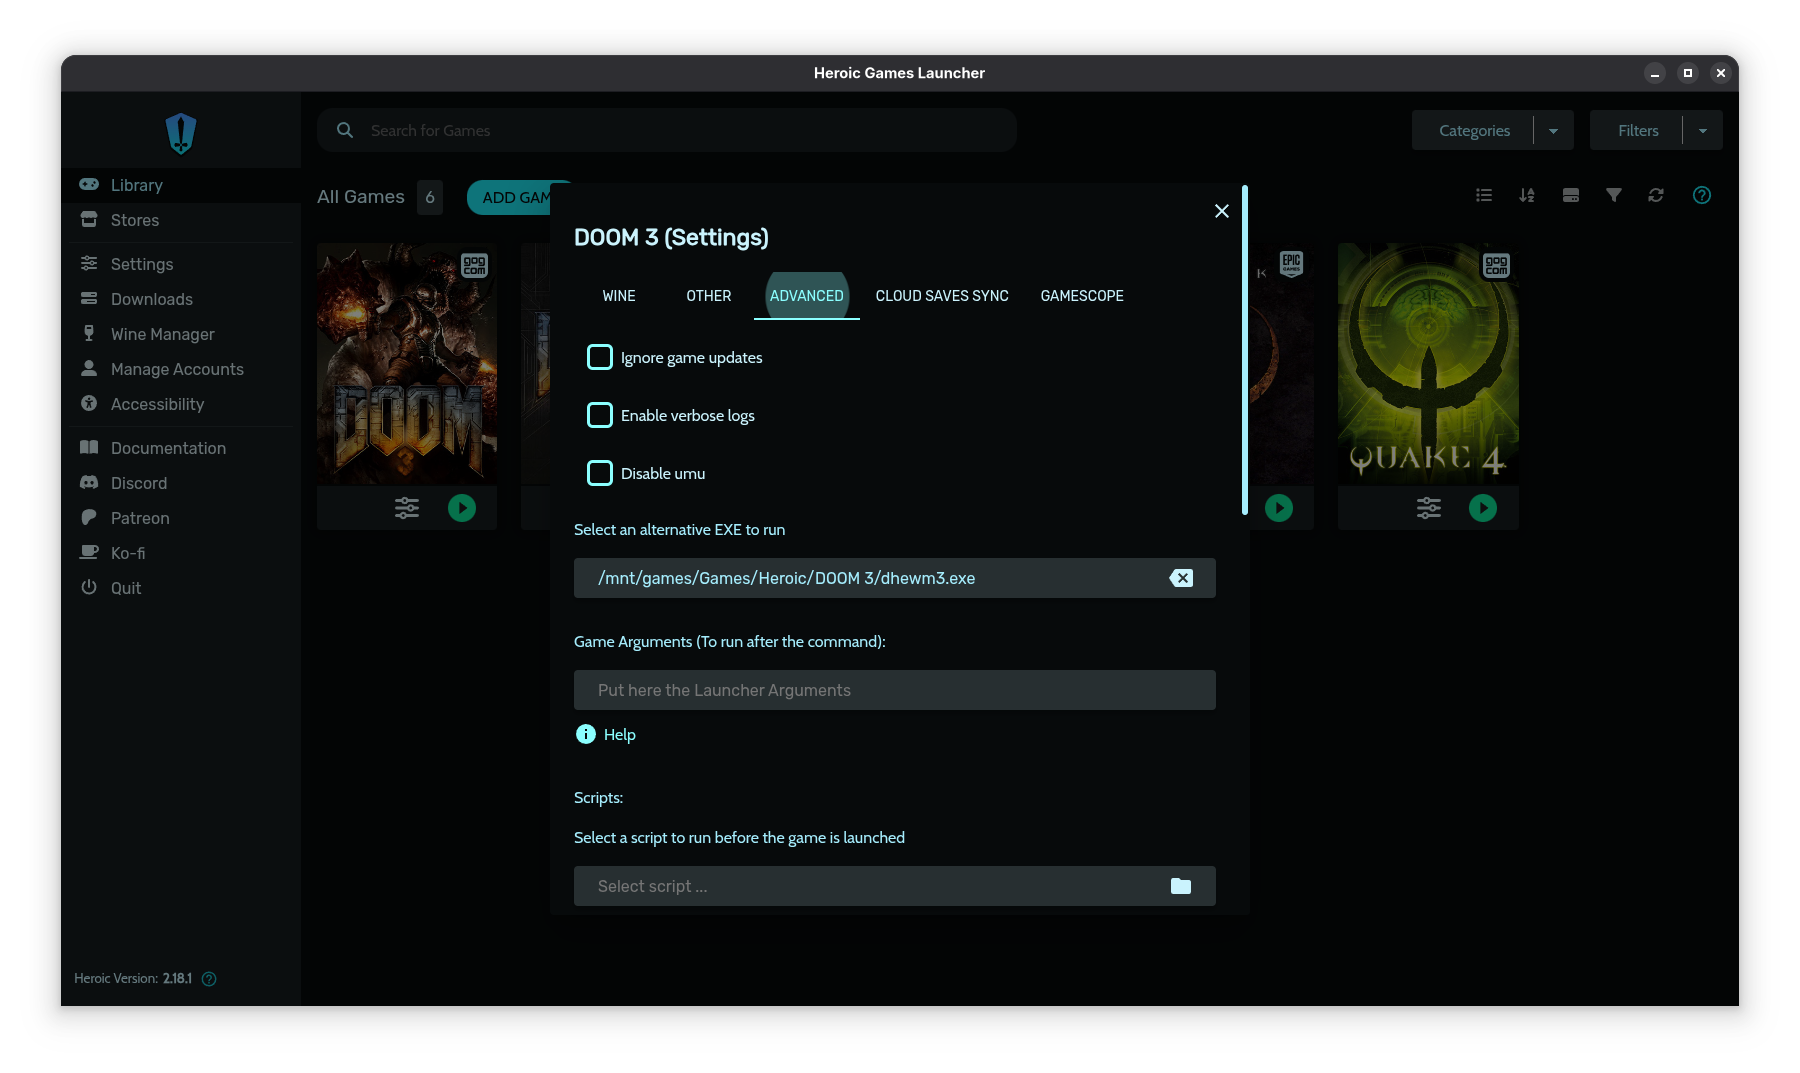Open the Quake 4 cover thumbnail
Viewport: 1800px width, 1073px height.
click(1428, 364)
